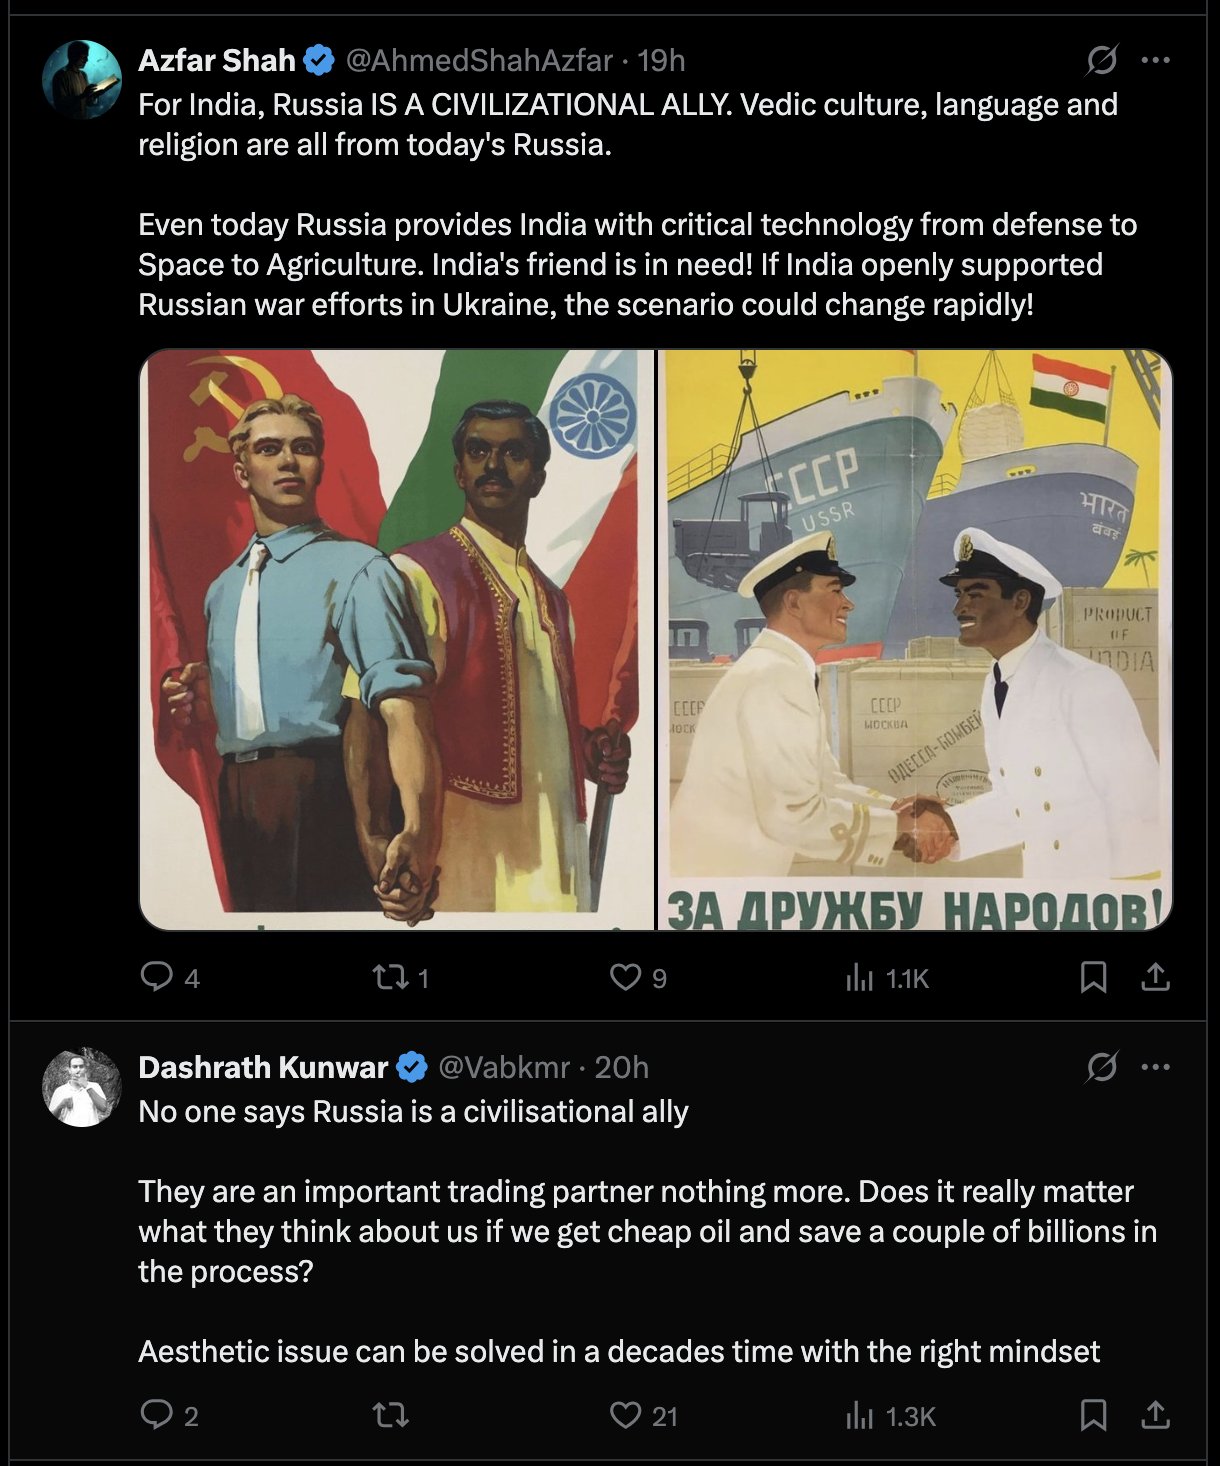Open Grok icon on Dashrath Kunwar's tweet
Image resolution: width=1220 pixels, height=1466 pixels.
click(x=1102, y=1068)
